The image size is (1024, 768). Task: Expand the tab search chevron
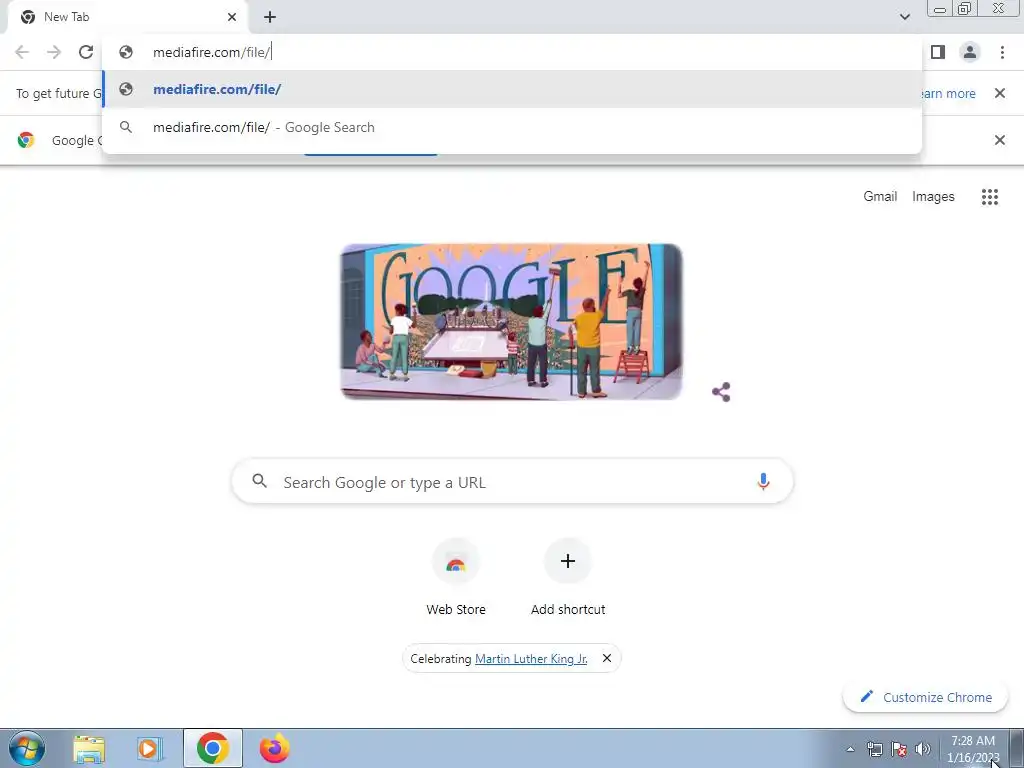click(904, 17)
